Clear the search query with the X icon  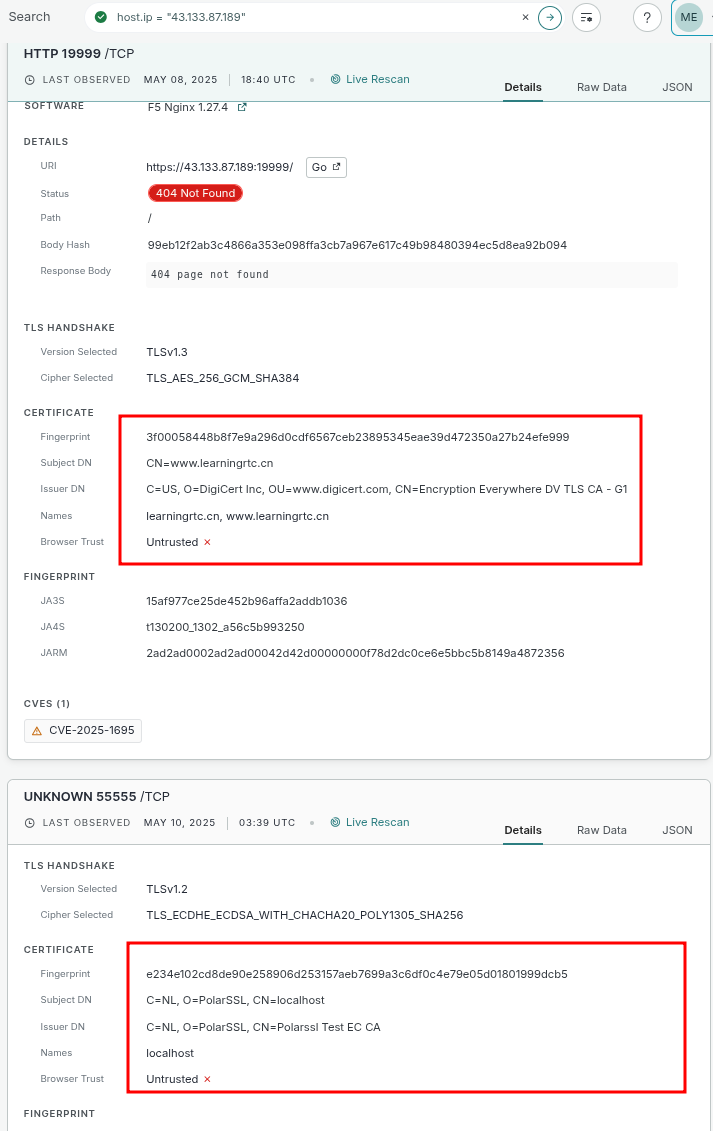coord(526,17)
